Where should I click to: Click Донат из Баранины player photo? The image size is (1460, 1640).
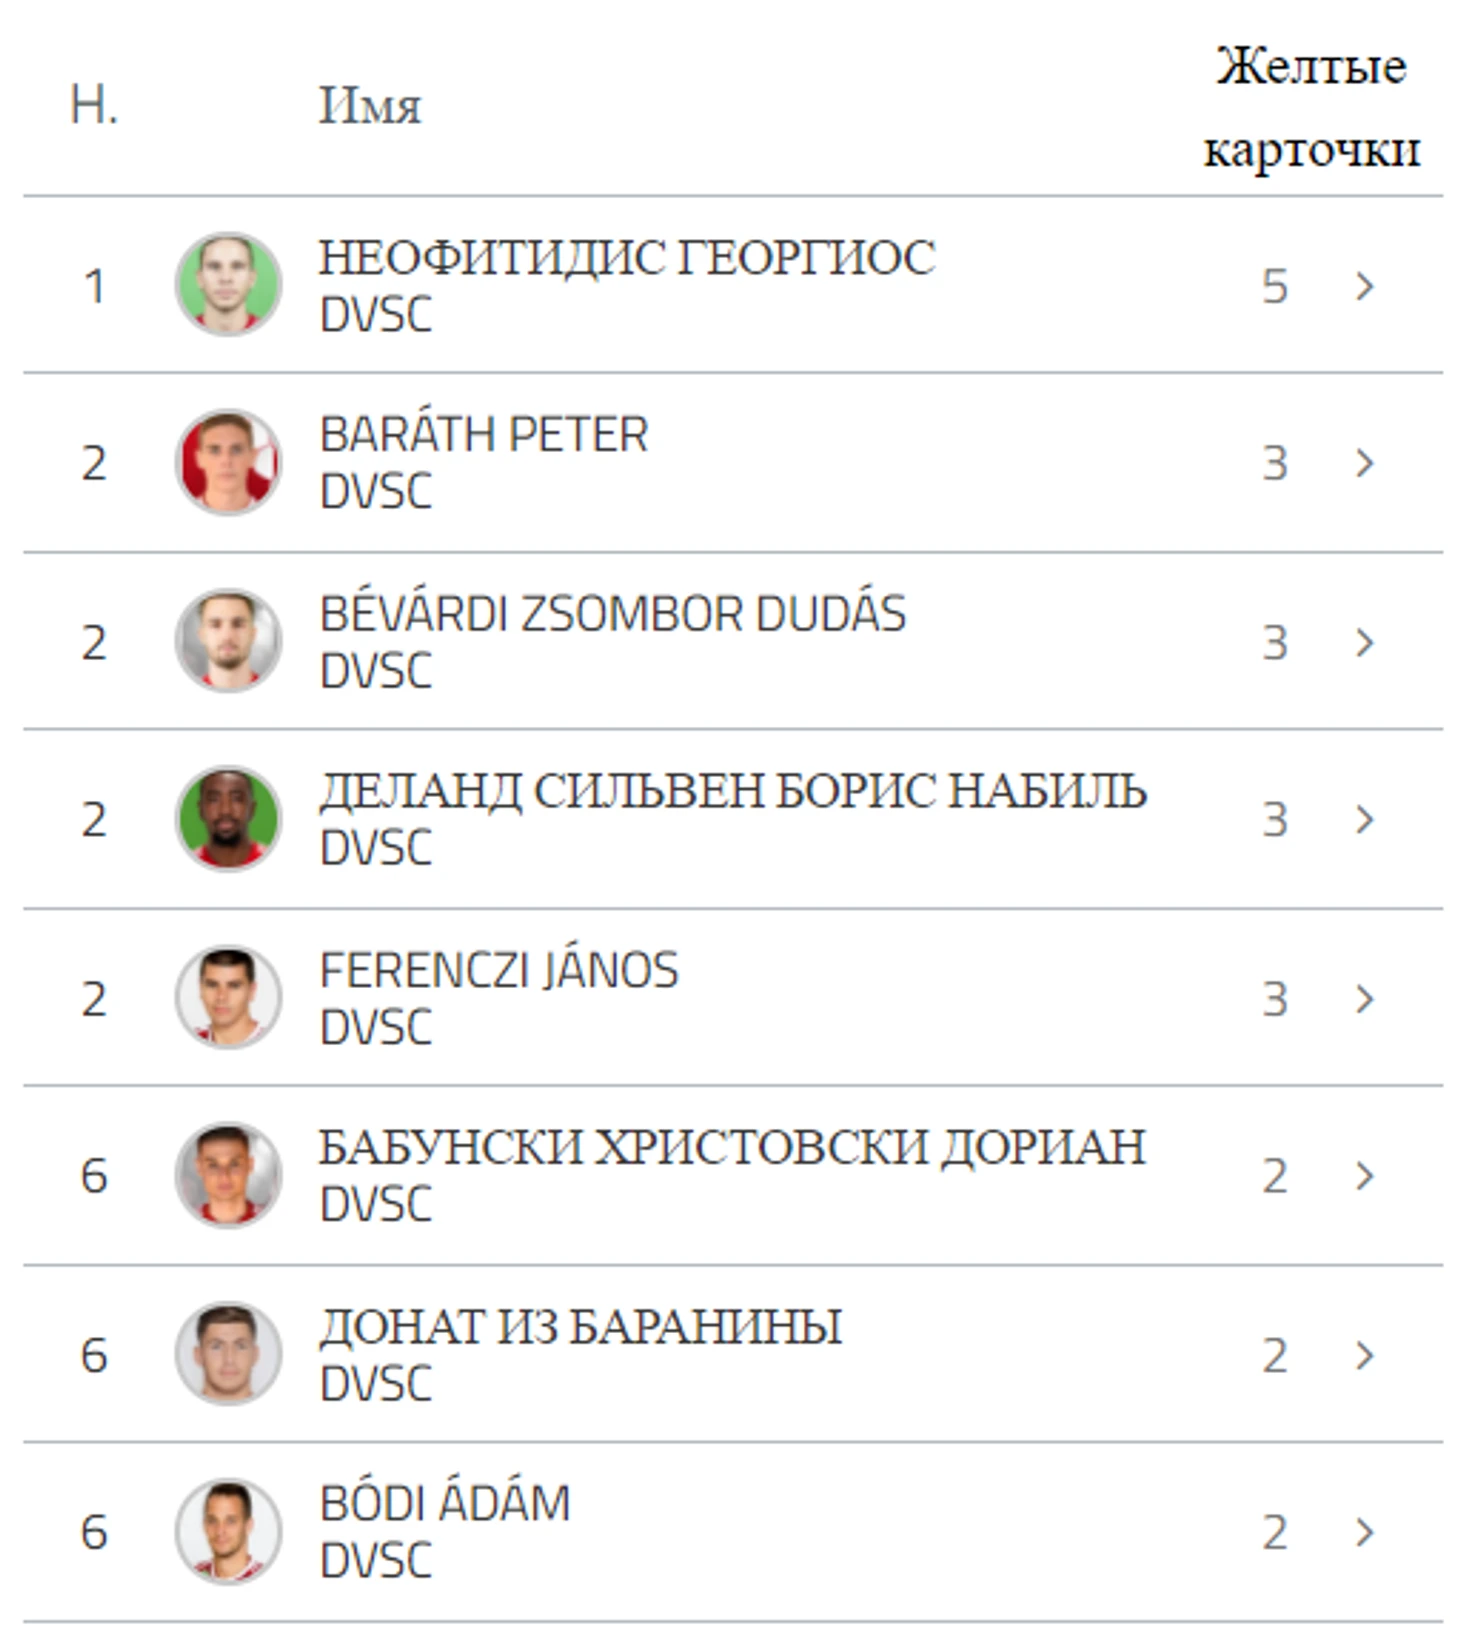coord(228,1354)
